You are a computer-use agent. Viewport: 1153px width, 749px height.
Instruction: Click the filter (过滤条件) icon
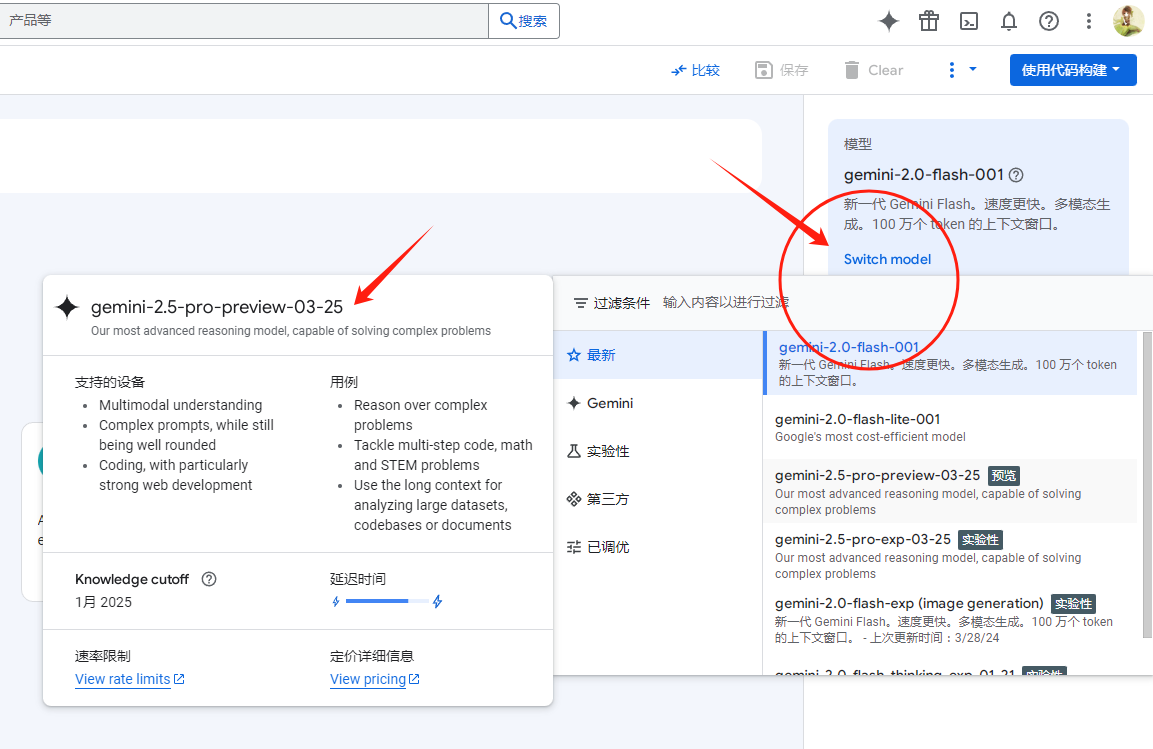point(581,303)
